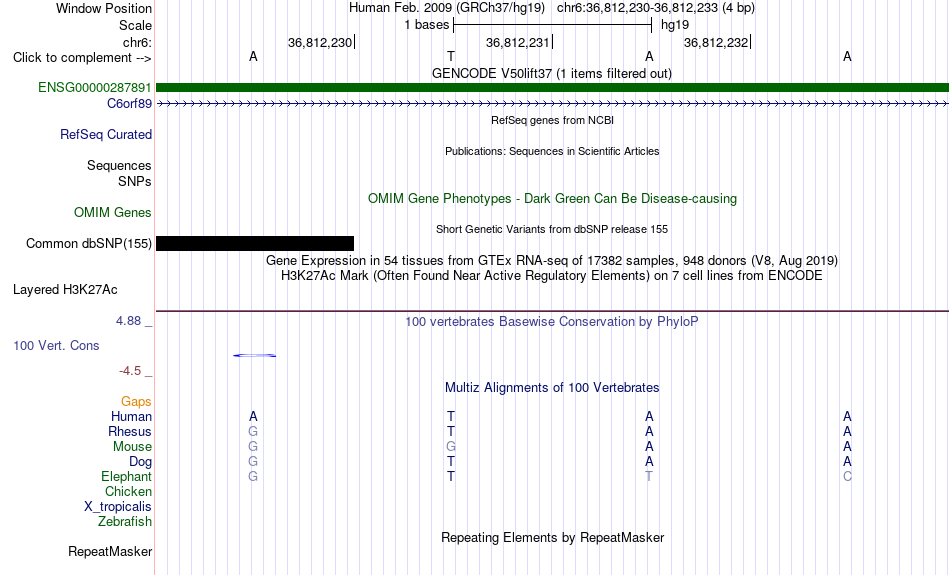
Task: Click the 4.88 PhyloP upper value
Action: [128, 321]
